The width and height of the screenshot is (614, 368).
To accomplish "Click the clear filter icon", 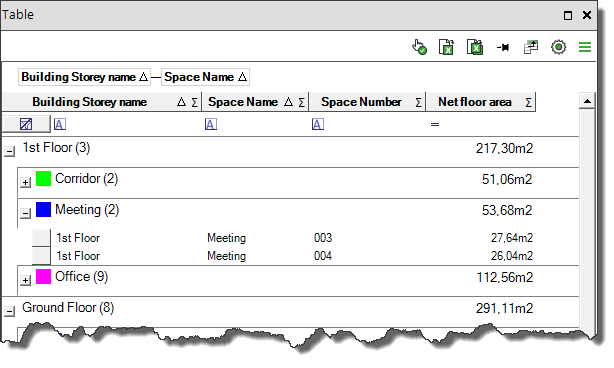I will (x=26, y=124).
